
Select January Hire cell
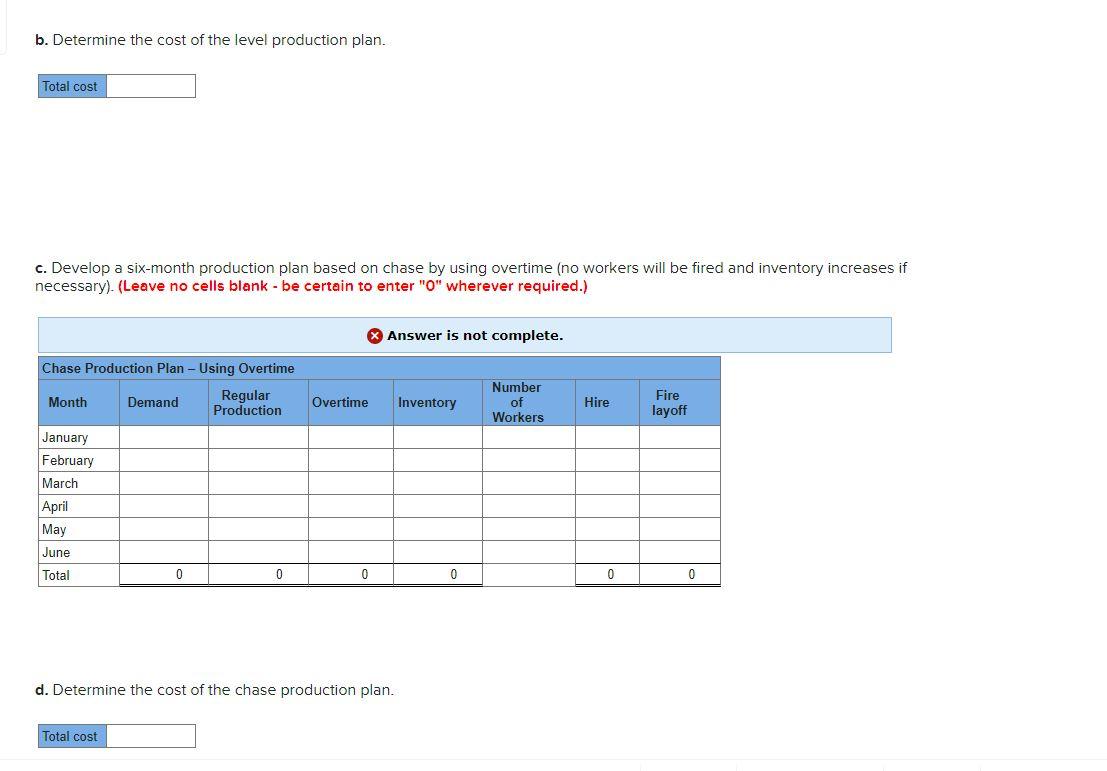[x=607, y=437]
